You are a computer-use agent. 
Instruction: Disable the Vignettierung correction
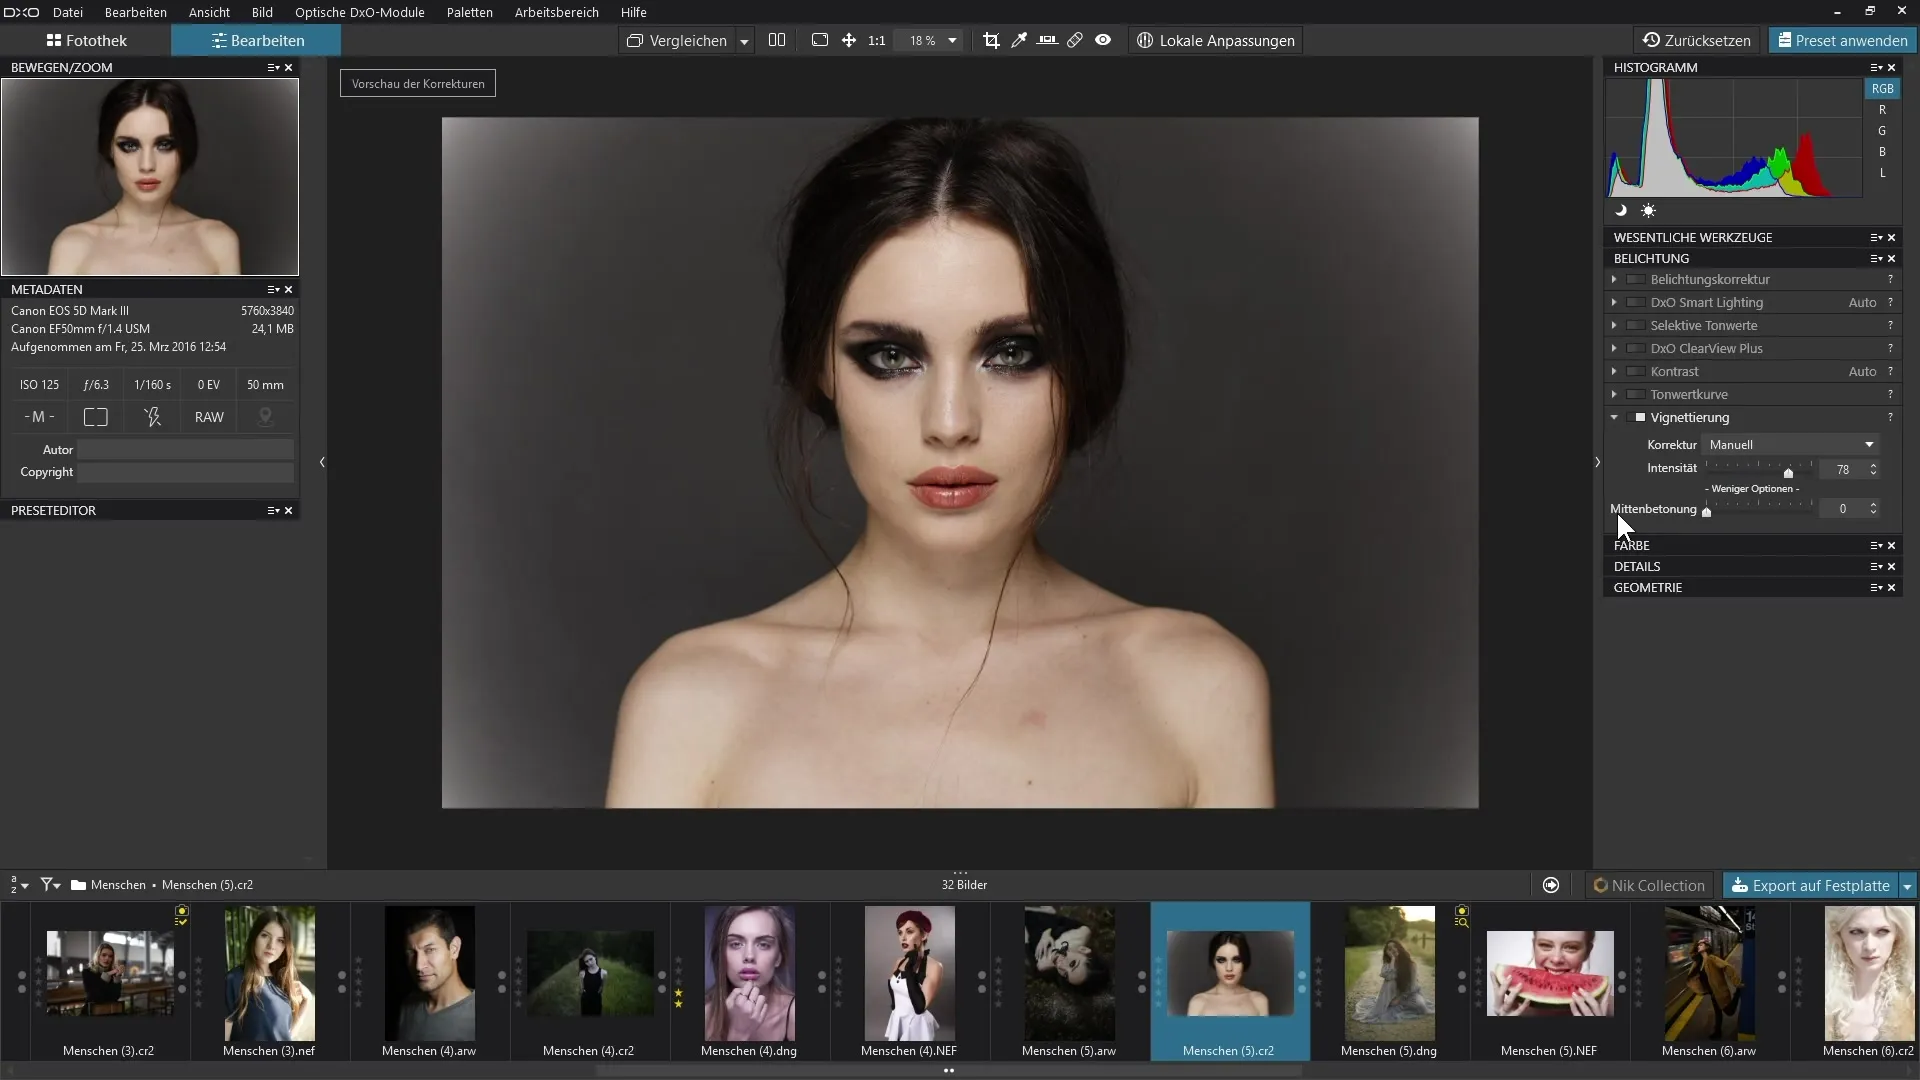(1636, 418)
